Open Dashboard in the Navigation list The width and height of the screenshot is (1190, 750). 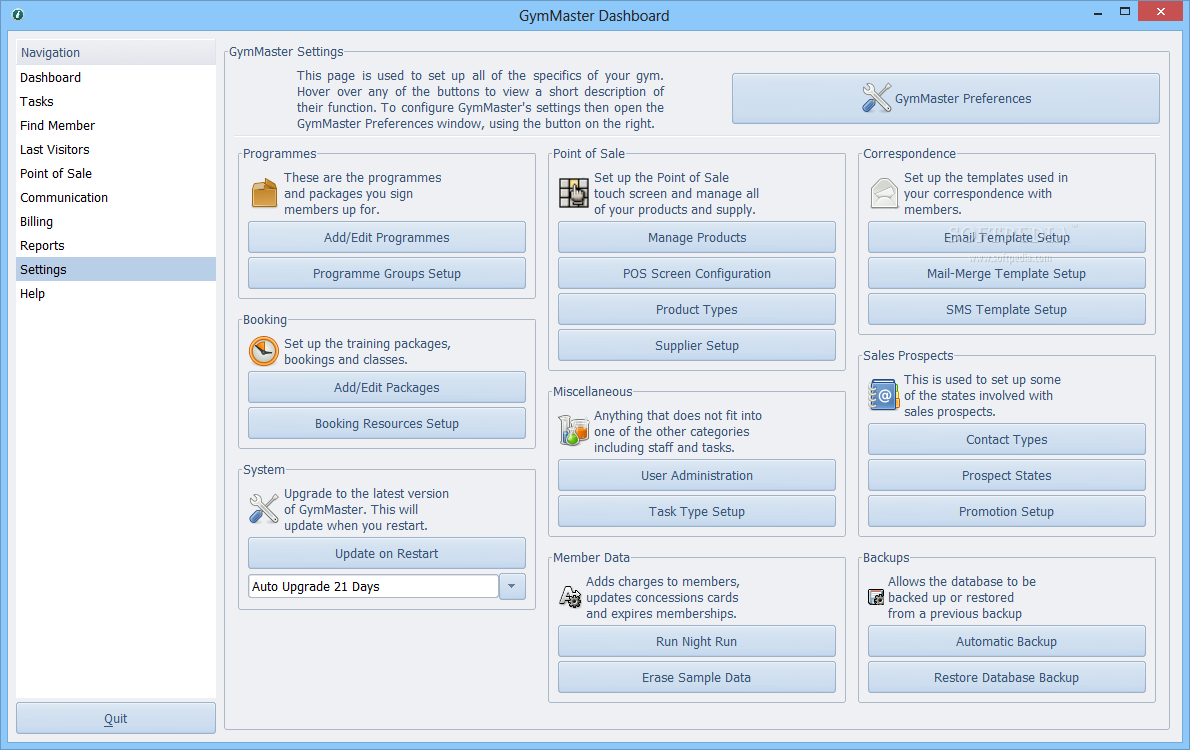click(x=115, y=77)
